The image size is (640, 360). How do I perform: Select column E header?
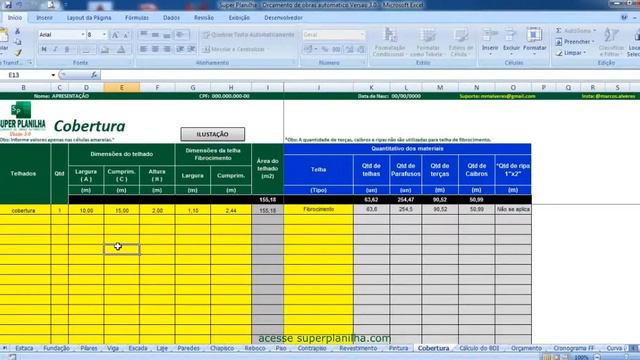click(x=122, y=87)
